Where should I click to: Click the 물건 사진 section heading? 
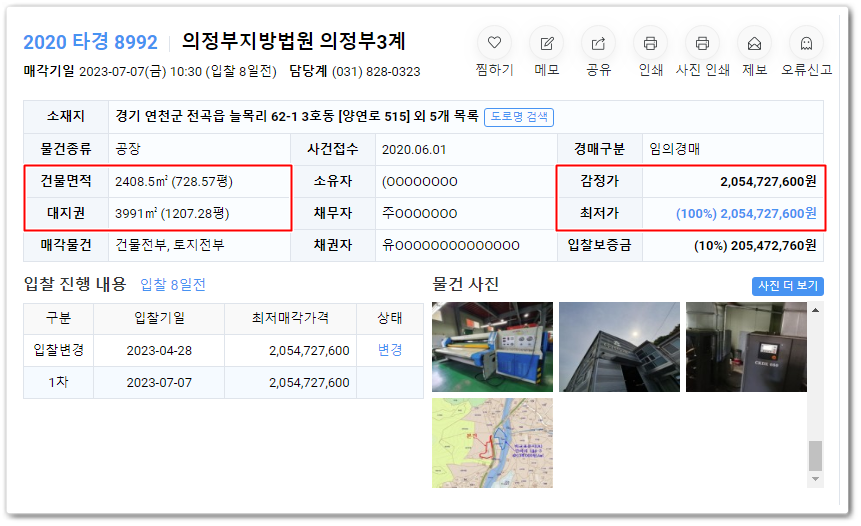coord(466,284)
